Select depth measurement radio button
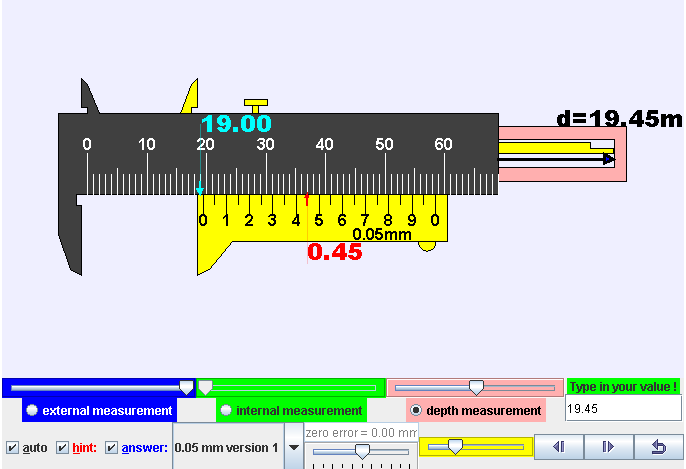This screenshot has height=469, width=686. point(416,410)
